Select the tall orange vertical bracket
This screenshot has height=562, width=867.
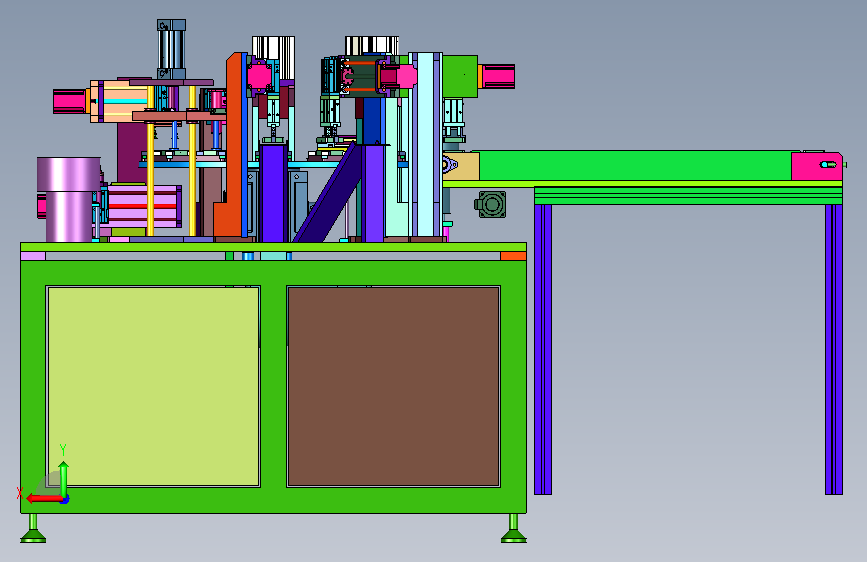click(231, 145)
